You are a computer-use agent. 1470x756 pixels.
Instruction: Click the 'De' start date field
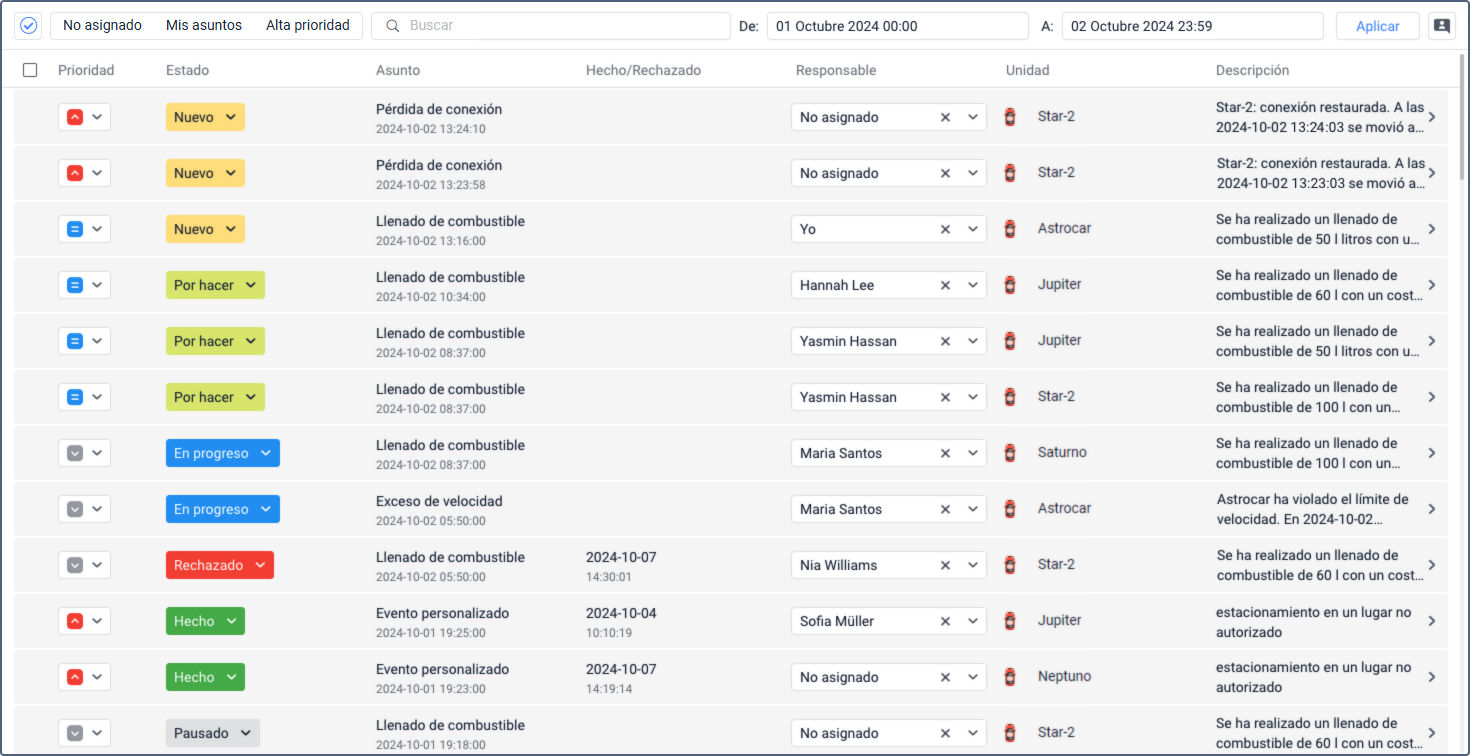tap(898, 26)
